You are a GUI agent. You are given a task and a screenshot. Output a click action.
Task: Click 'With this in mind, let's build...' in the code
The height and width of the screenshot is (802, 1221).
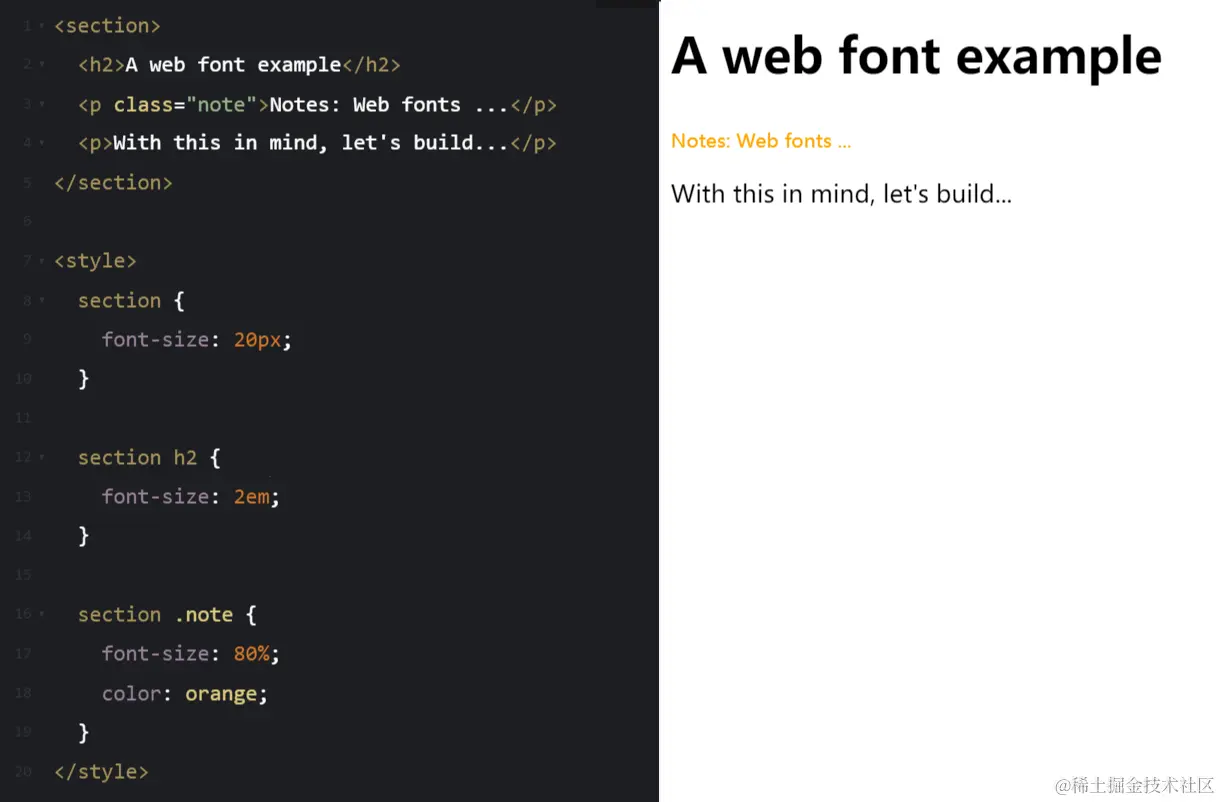(311, 143)
